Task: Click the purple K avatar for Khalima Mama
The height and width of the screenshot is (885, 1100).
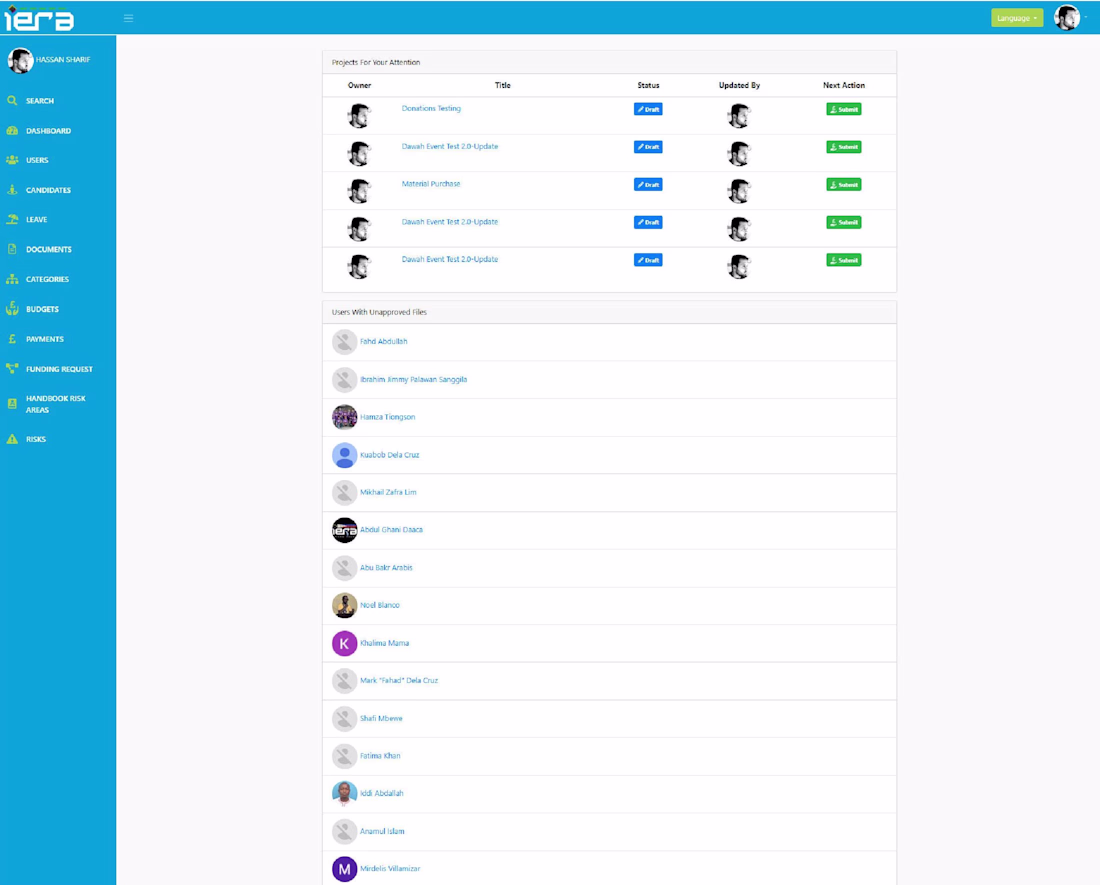Action: pos(344,643)
